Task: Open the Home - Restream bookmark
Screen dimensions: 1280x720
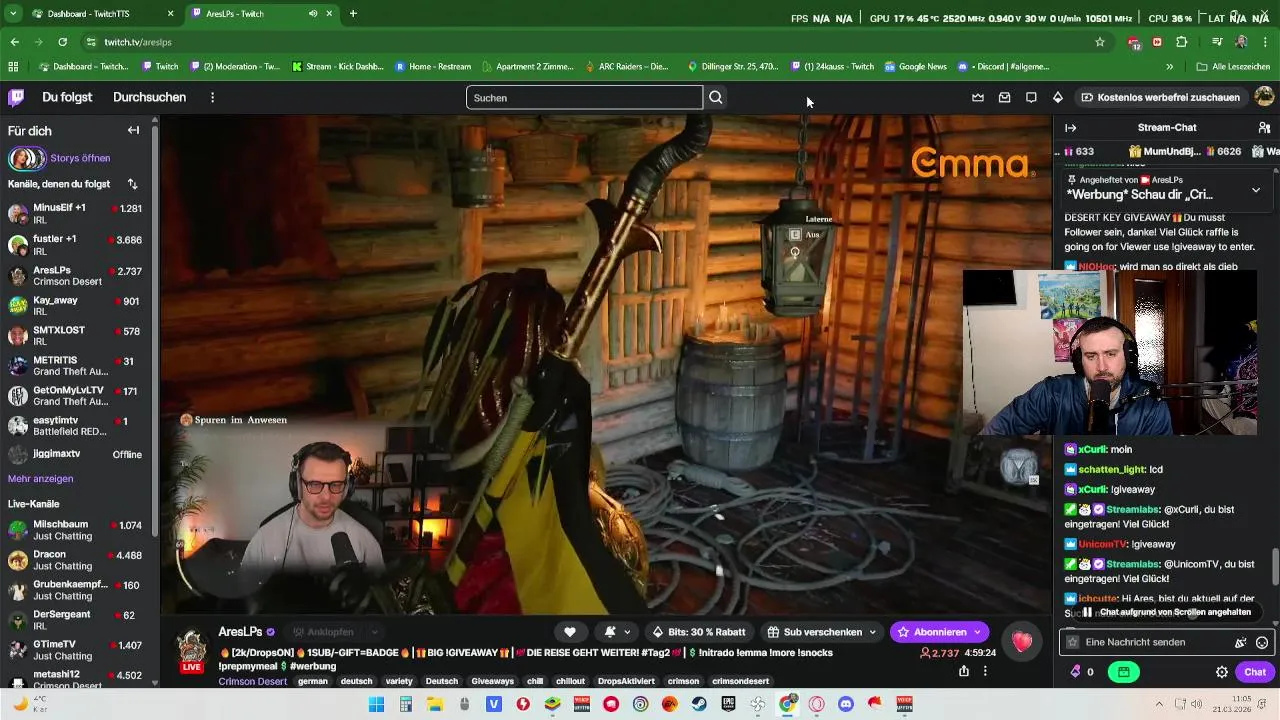Action: (x=433, y=66)
